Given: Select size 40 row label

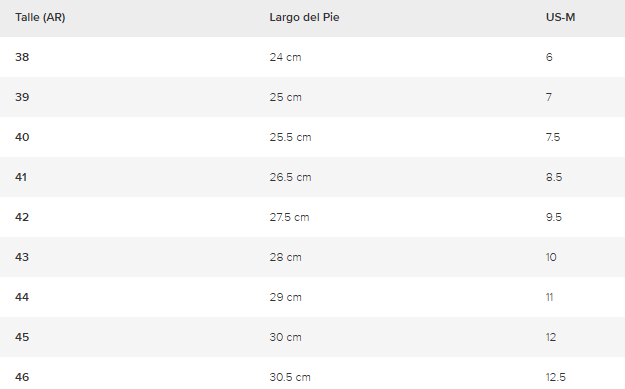Looking at the screenshot, I should (22, 137).
